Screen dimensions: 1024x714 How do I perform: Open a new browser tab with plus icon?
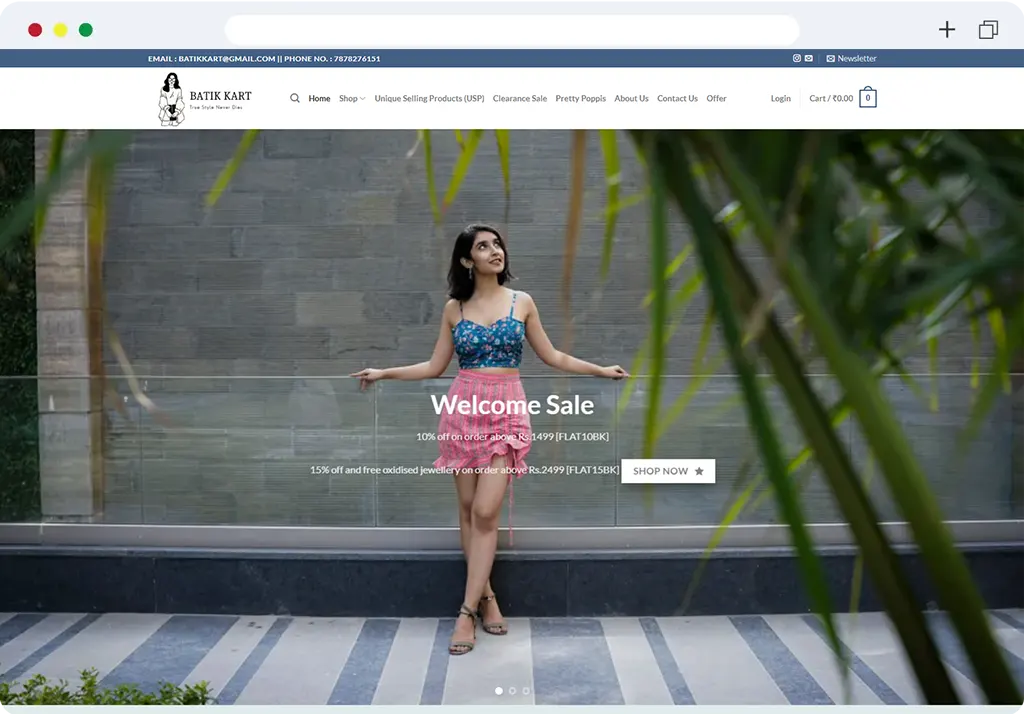947,29
